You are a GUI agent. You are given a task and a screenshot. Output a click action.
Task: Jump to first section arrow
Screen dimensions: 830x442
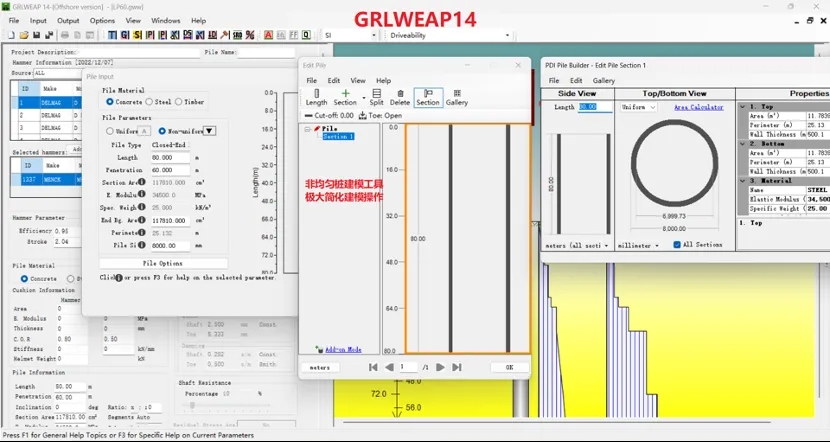pyautogui.click(x=374, y=367)
